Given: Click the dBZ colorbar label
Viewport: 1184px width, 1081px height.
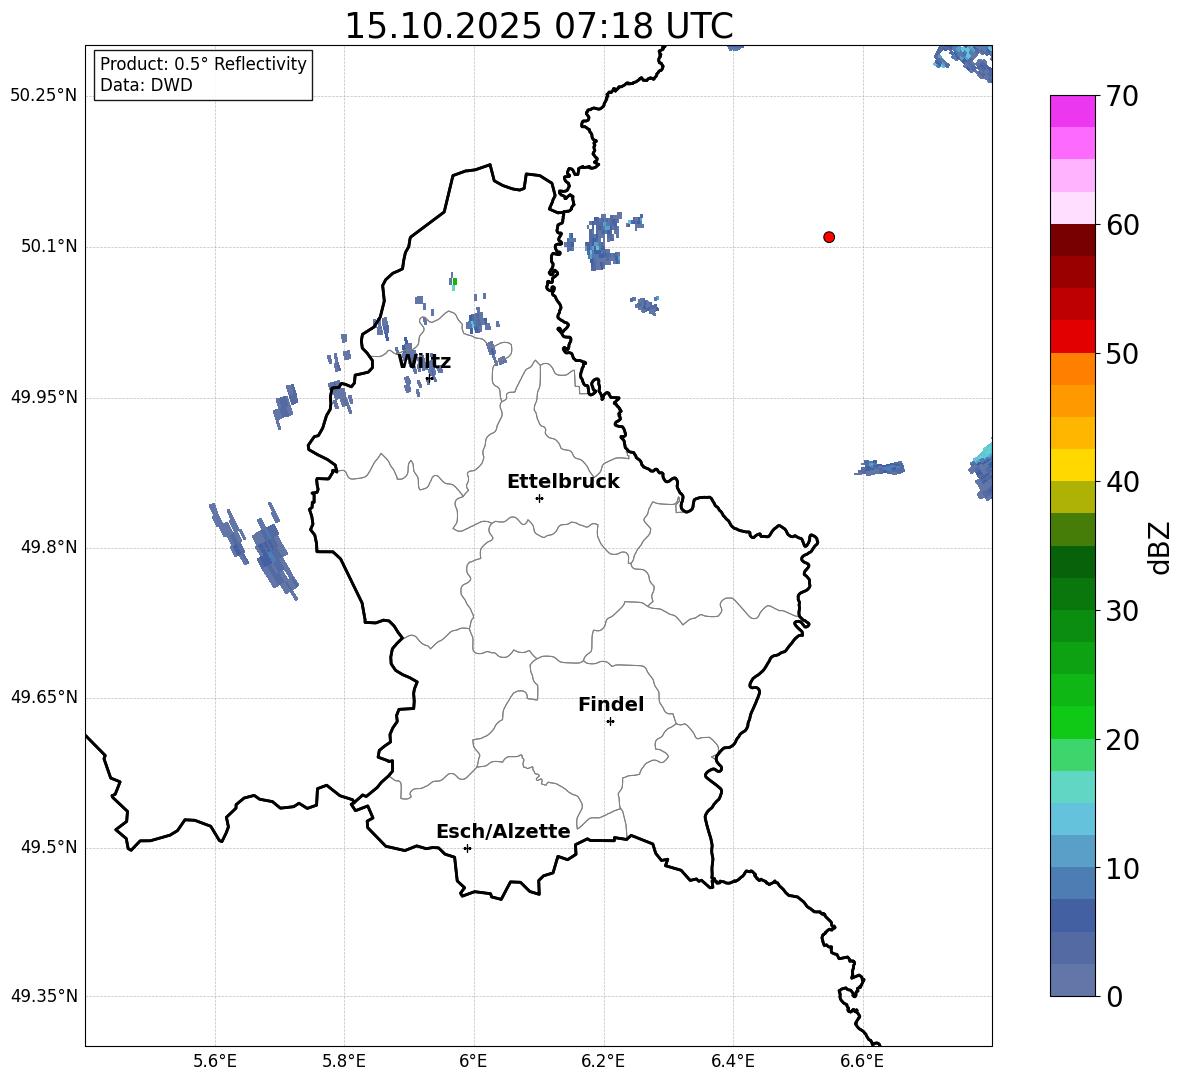Looking at the screenshot, I should coord(1160,547).
